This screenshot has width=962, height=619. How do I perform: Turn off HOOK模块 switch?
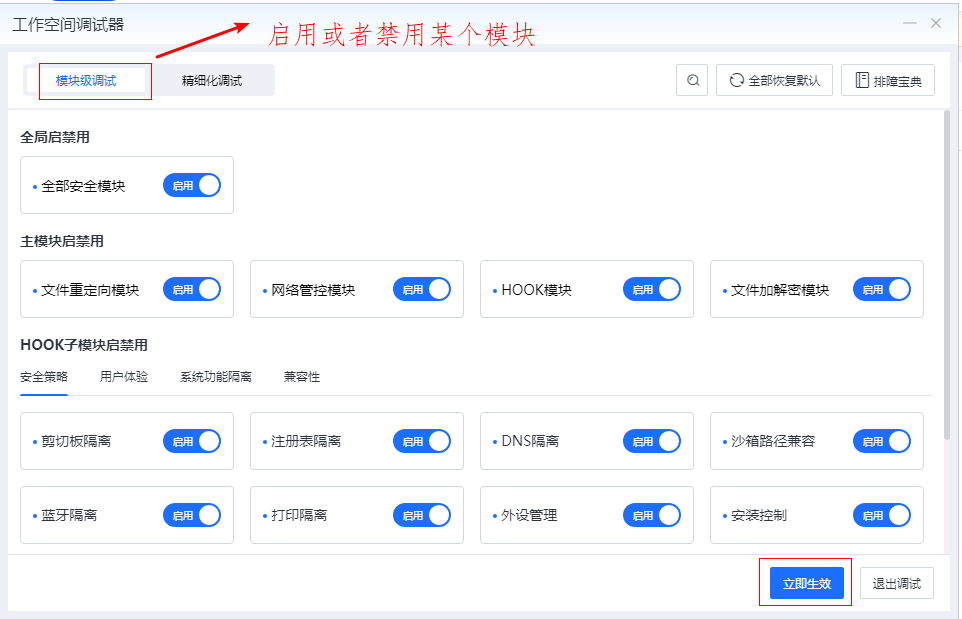[652, 290]
